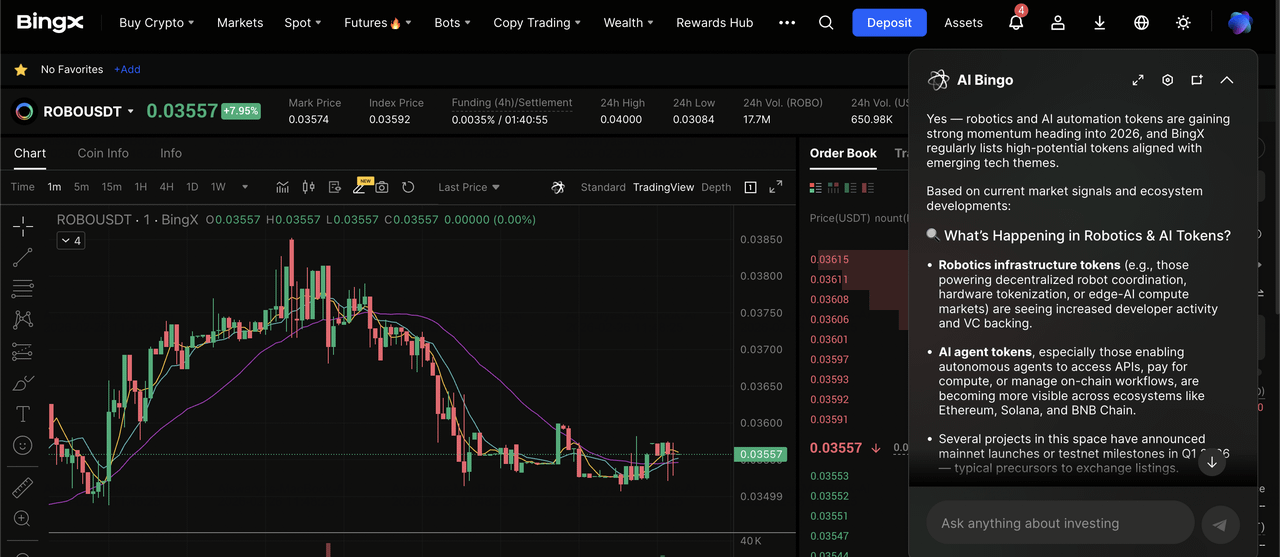Open the candlestick chart type icon
1280x557 pixels.
308,187
